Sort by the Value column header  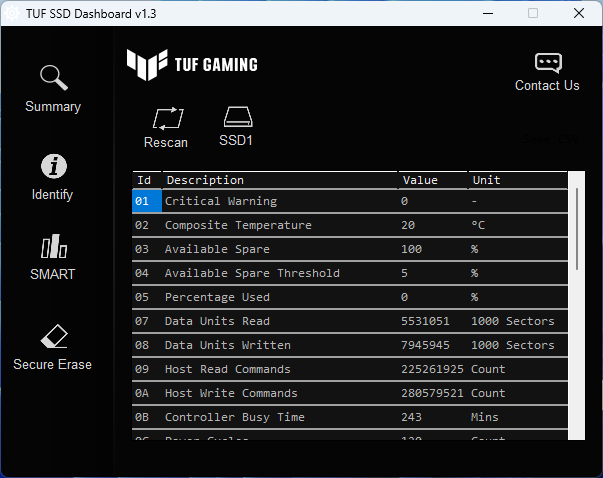[433, 180]
